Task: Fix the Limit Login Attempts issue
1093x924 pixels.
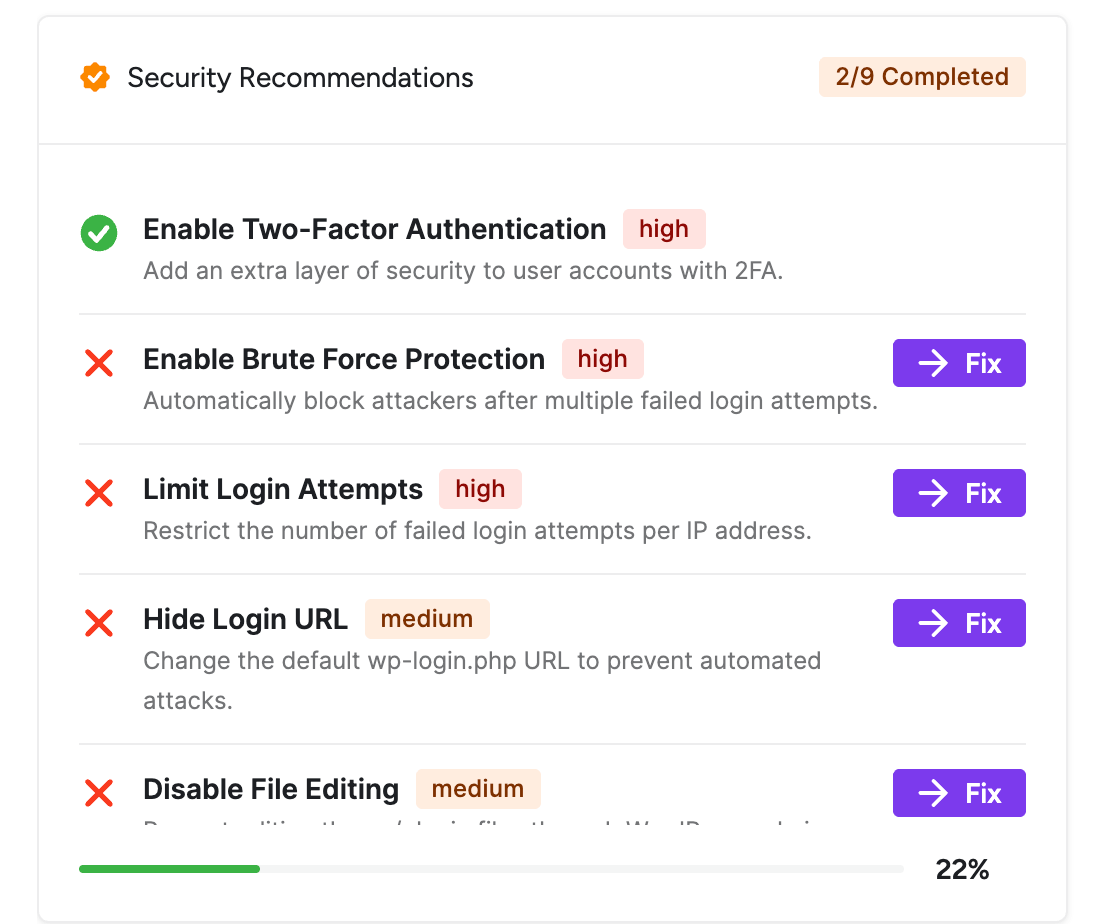Action: click(x=958, y=493)
